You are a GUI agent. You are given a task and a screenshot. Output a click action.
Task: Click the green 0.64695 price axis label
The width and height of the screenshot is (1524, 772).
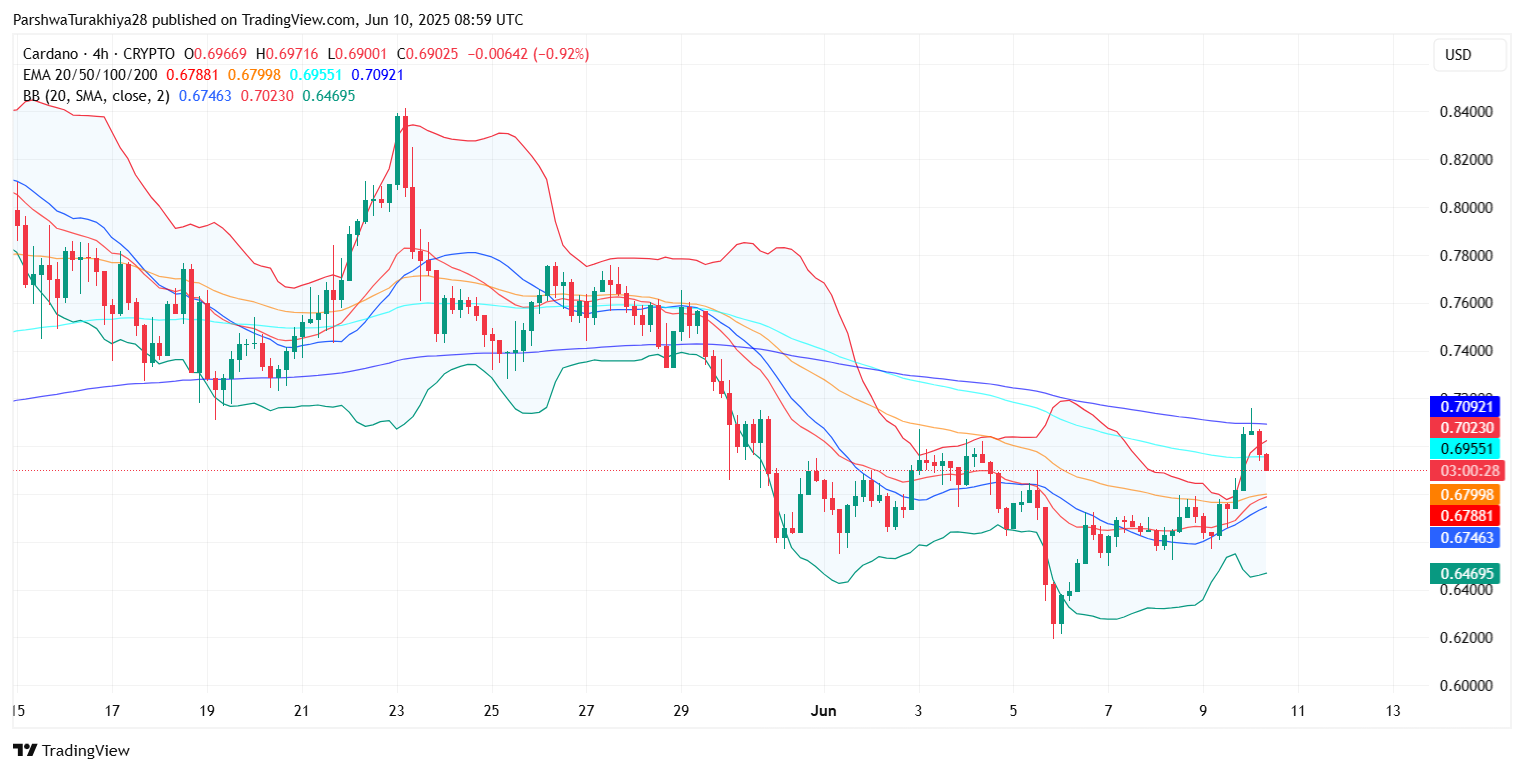[x=1467, y=574]
